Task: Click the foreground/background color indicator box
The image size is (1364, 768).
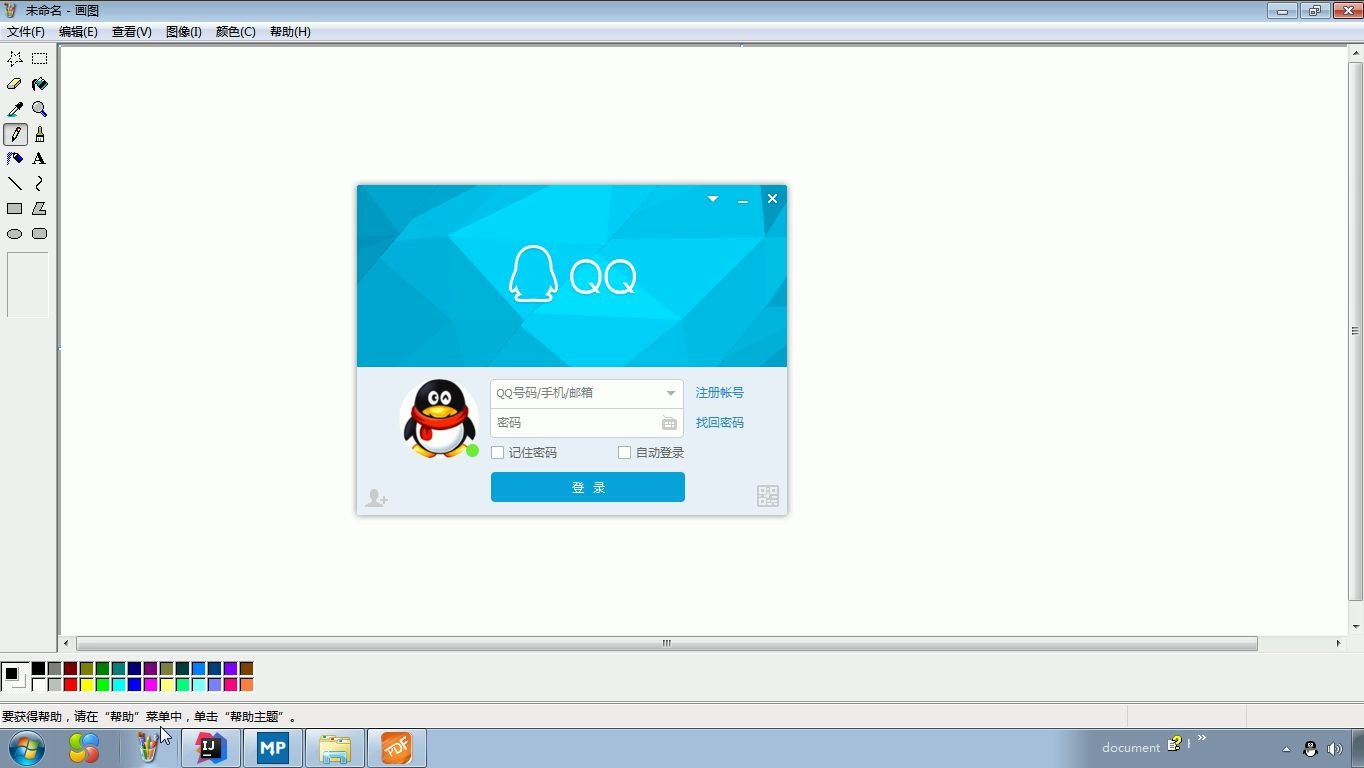Action: (x=14, y=677)
